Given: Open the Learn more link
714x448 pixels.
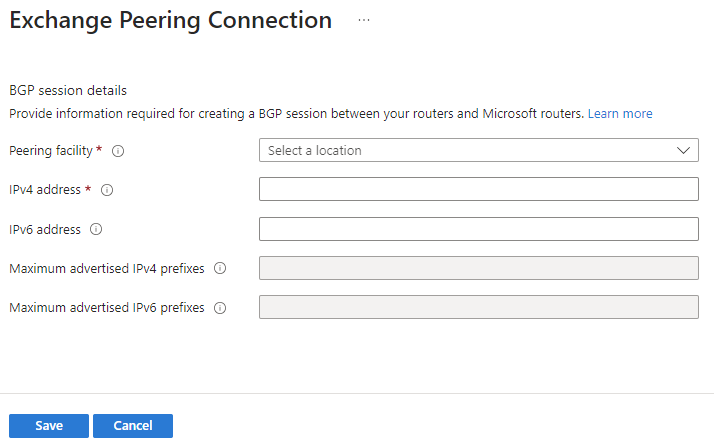Looking at the screenshot, I should tap(620, 114).
